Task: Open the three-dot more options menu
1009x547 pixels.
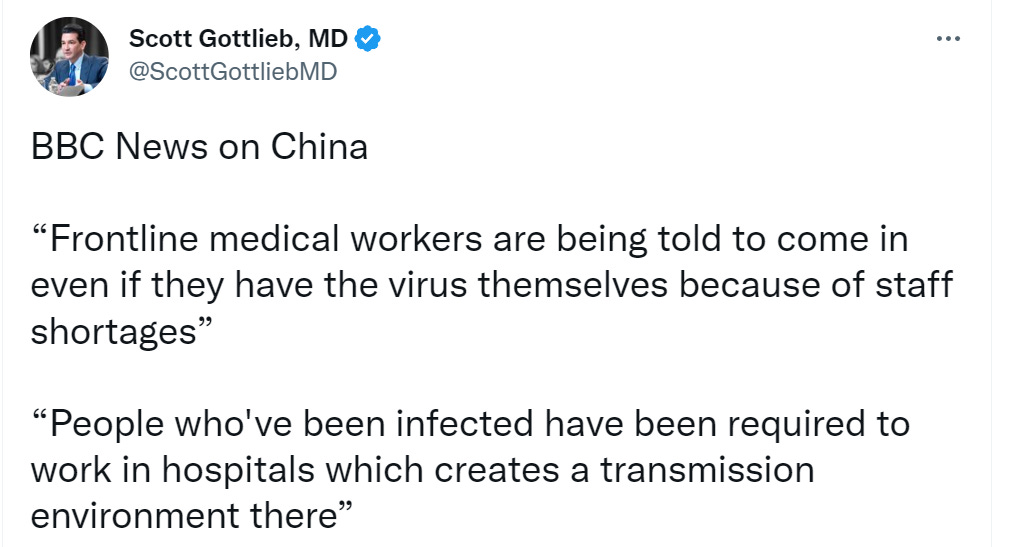Action: point(948,39)
